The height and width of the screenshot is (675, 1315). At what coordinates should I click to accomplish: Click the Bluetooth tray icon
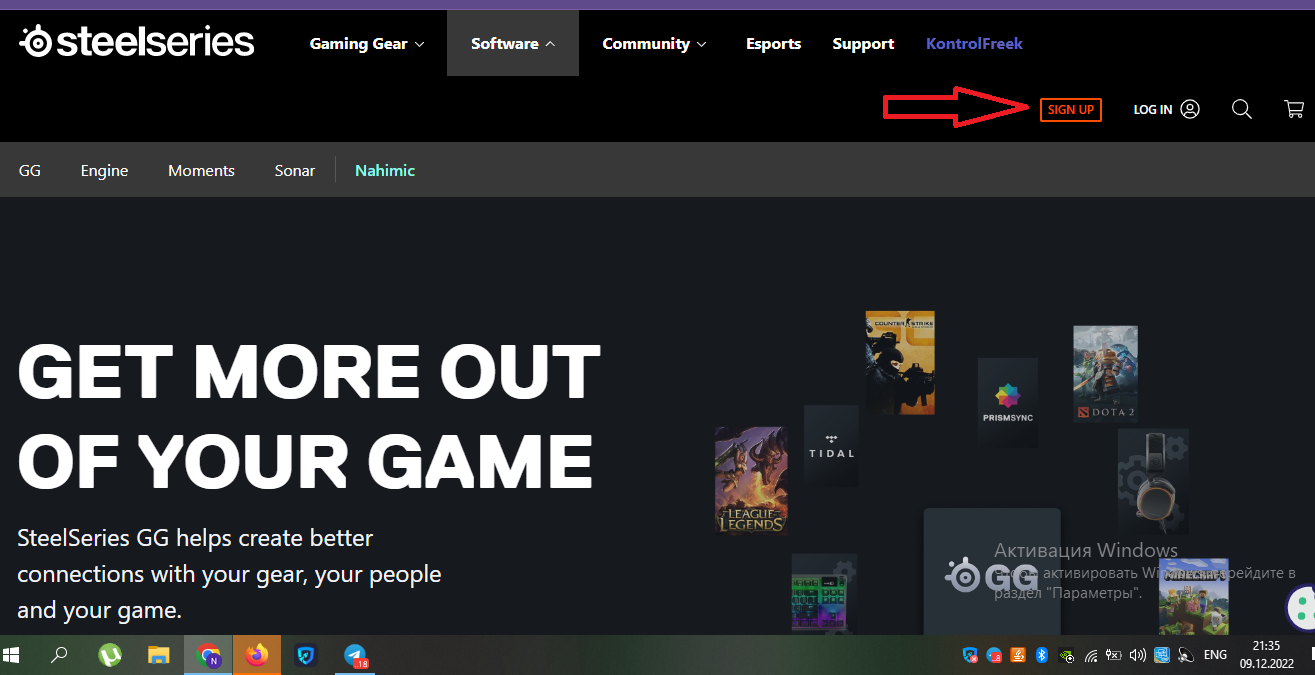pos(1041,656)
